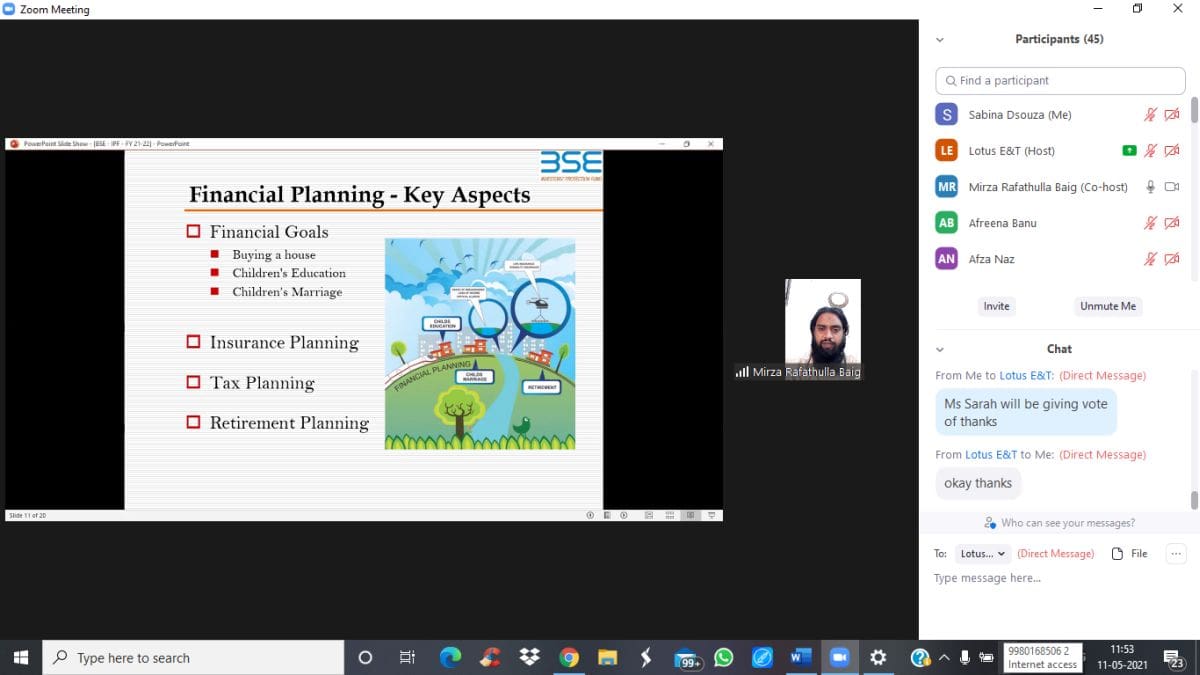Click Lotus E&T's crossed-out camera icon
This screenshot has height=675, width=1200.
[x=1172, y=151]
